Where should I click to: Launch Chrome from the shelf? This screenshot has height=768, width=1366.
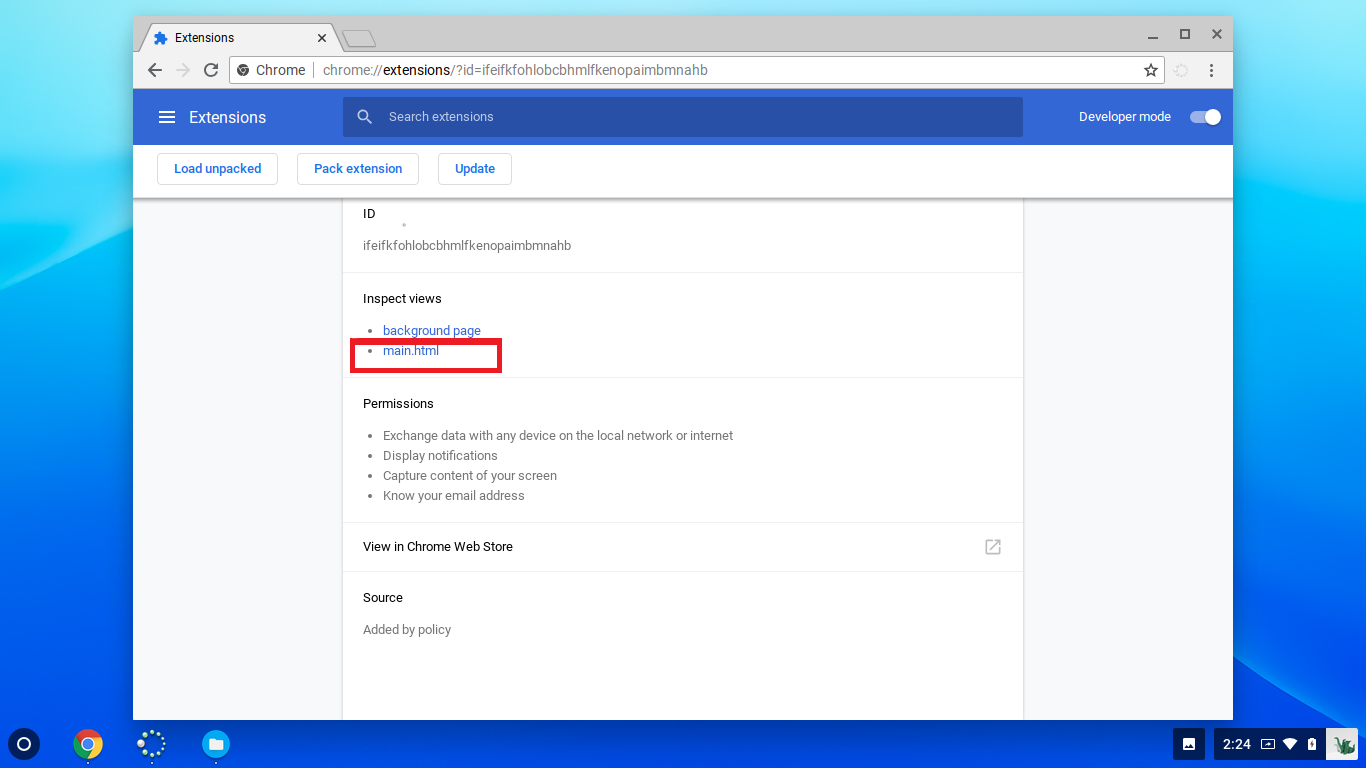pos(88,744)
